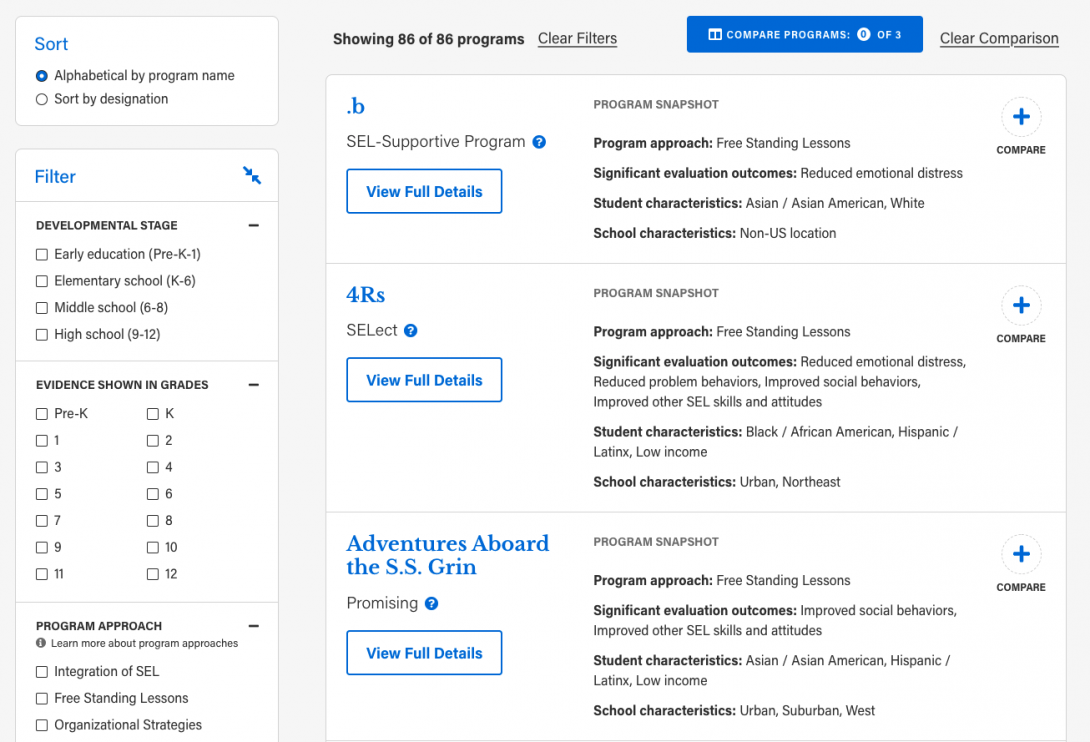Add 4Rs to comparison with plus icon

(1020, 305)
